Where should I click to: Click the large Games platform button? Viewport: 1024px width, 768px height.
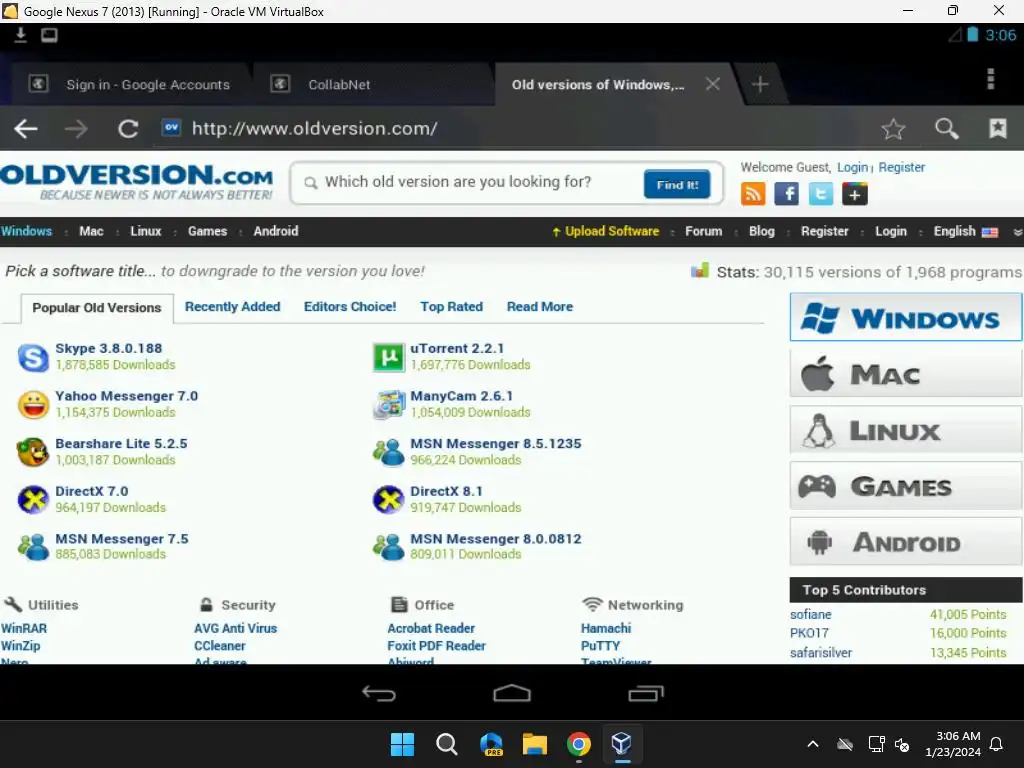905,485
